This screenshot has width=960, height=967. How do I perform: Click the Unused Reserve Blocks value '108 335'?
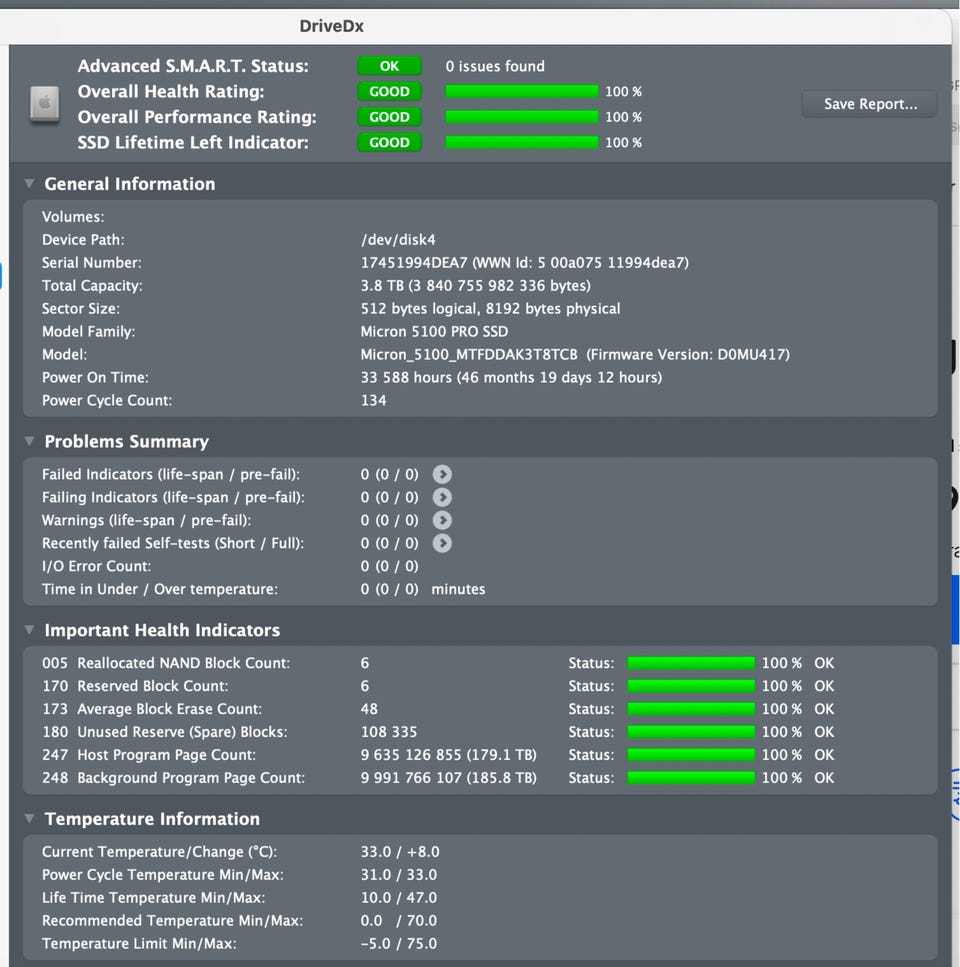[389, 732]
